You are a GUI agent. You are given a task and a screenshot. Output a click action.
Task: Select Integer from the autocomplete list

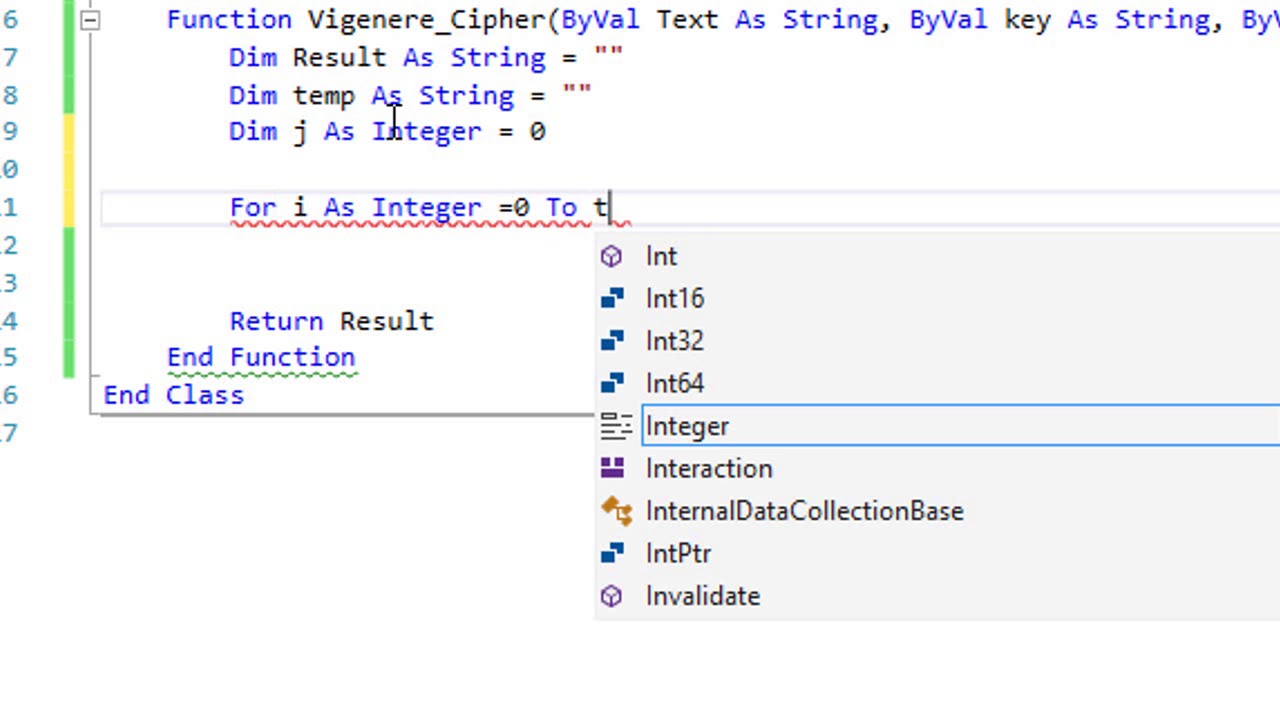point(688,426)
